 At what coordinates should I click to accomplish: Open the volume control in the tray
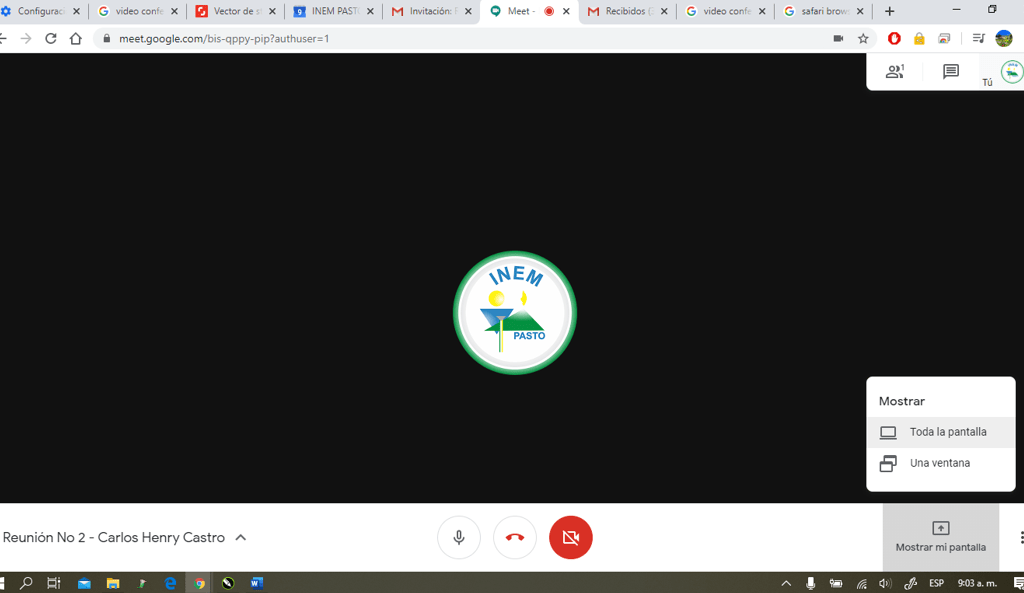point(885,583)
